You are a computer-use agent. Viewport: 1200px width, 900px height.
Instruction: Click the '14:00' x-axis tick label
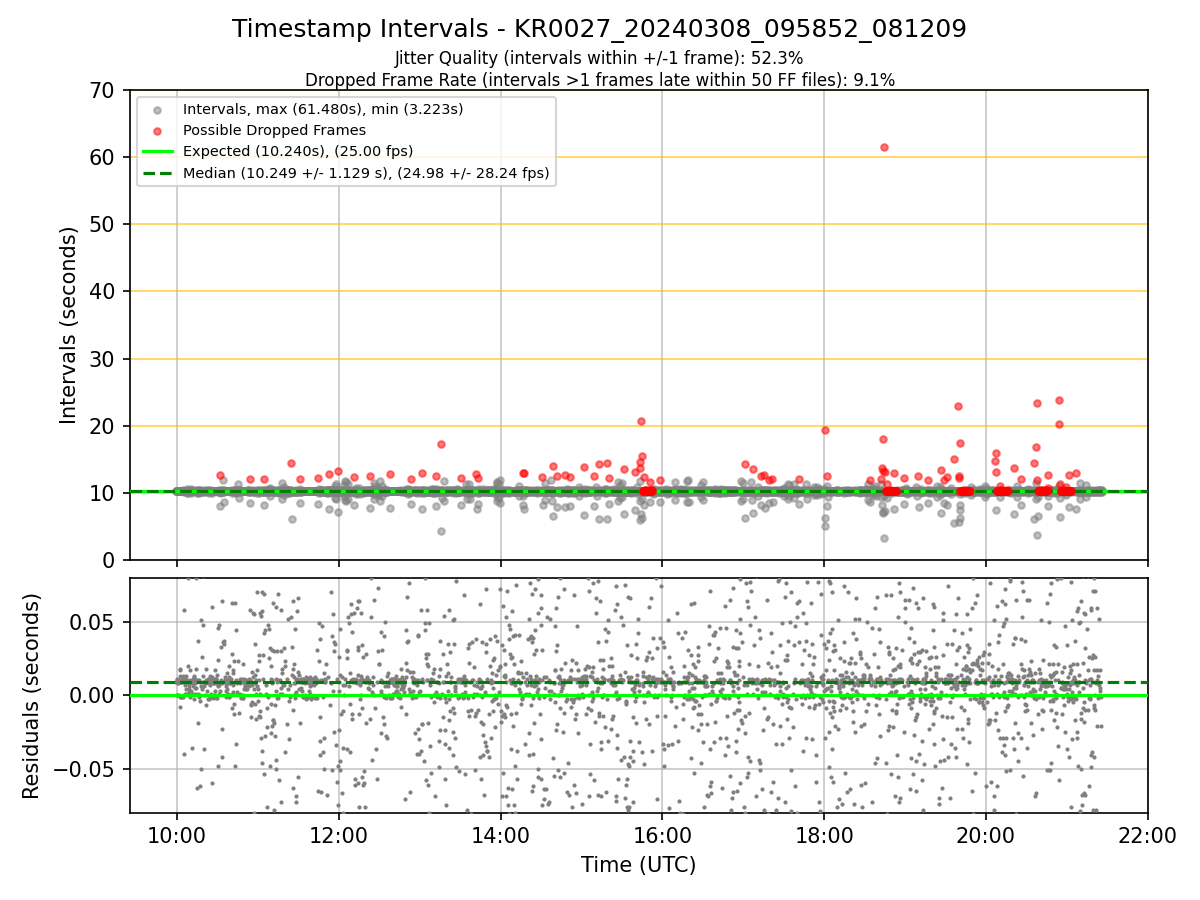(x=500, y=838)
